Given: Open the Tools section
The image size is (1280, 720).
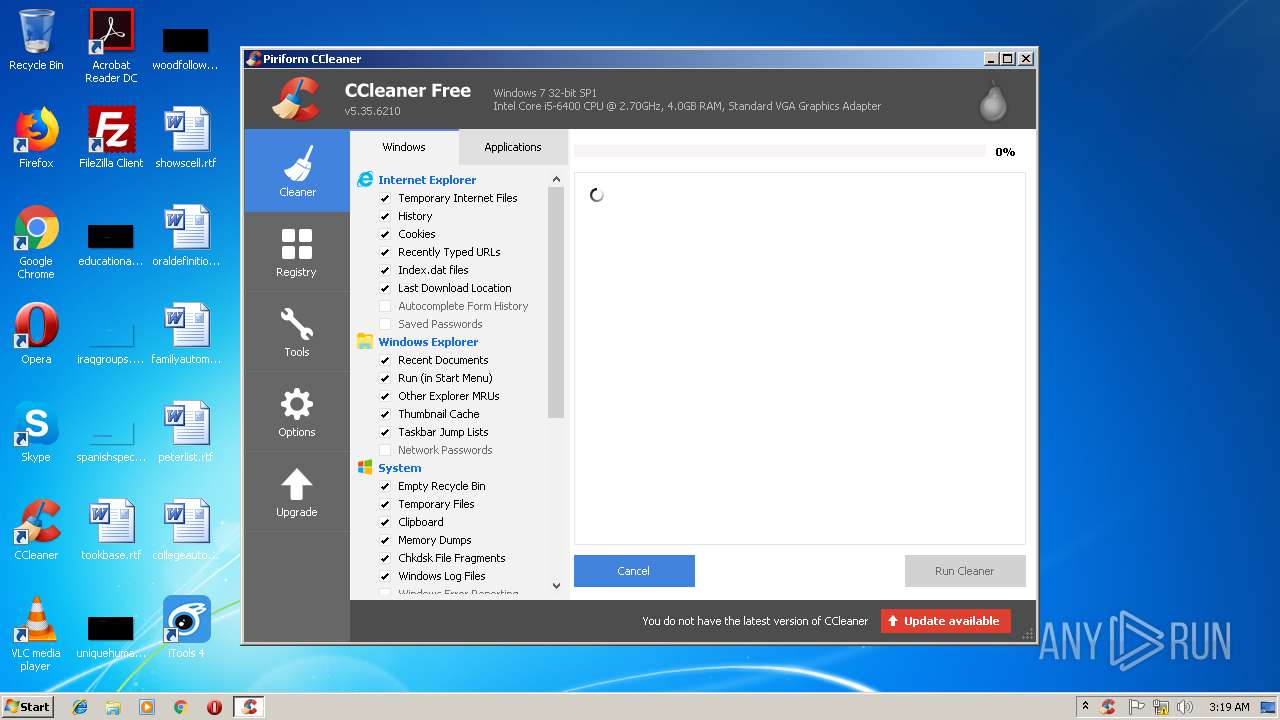Looking at the screenshot, I should click(x=297, y=331).
